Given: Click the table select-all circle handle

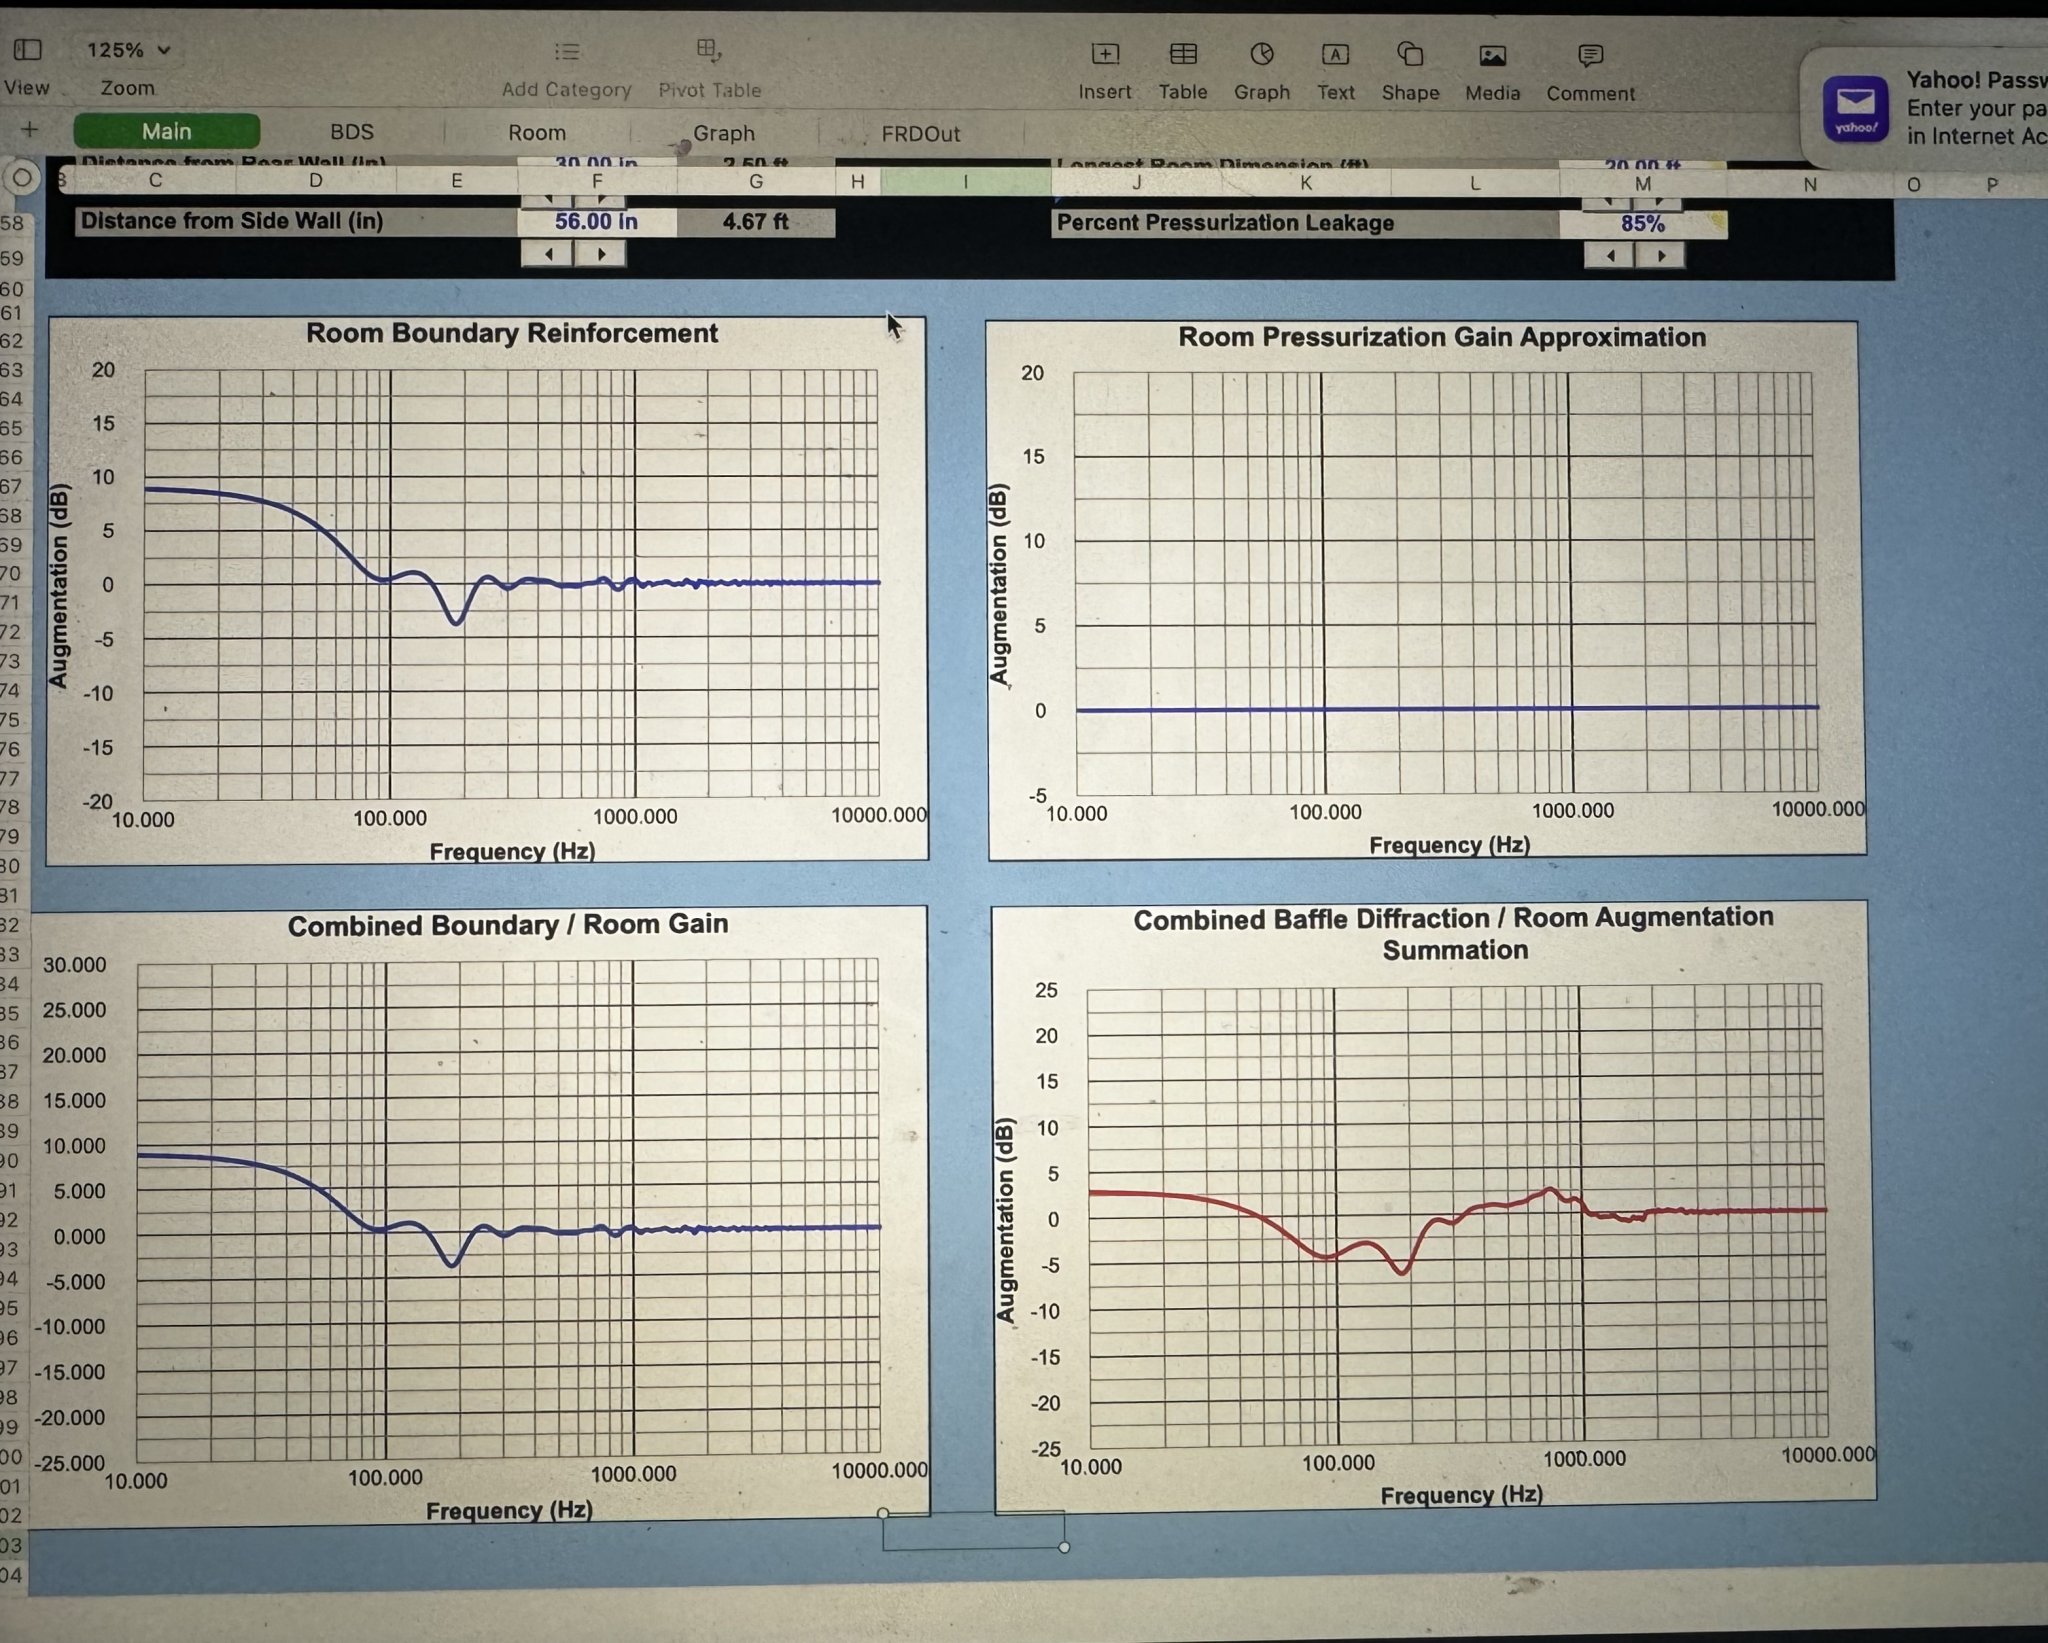Looking at the screenshot, I should coord(21,179).
